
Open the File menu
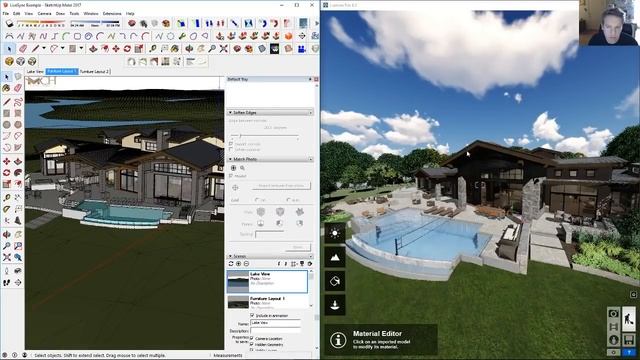pyautogui.click(x=6, y=13)
